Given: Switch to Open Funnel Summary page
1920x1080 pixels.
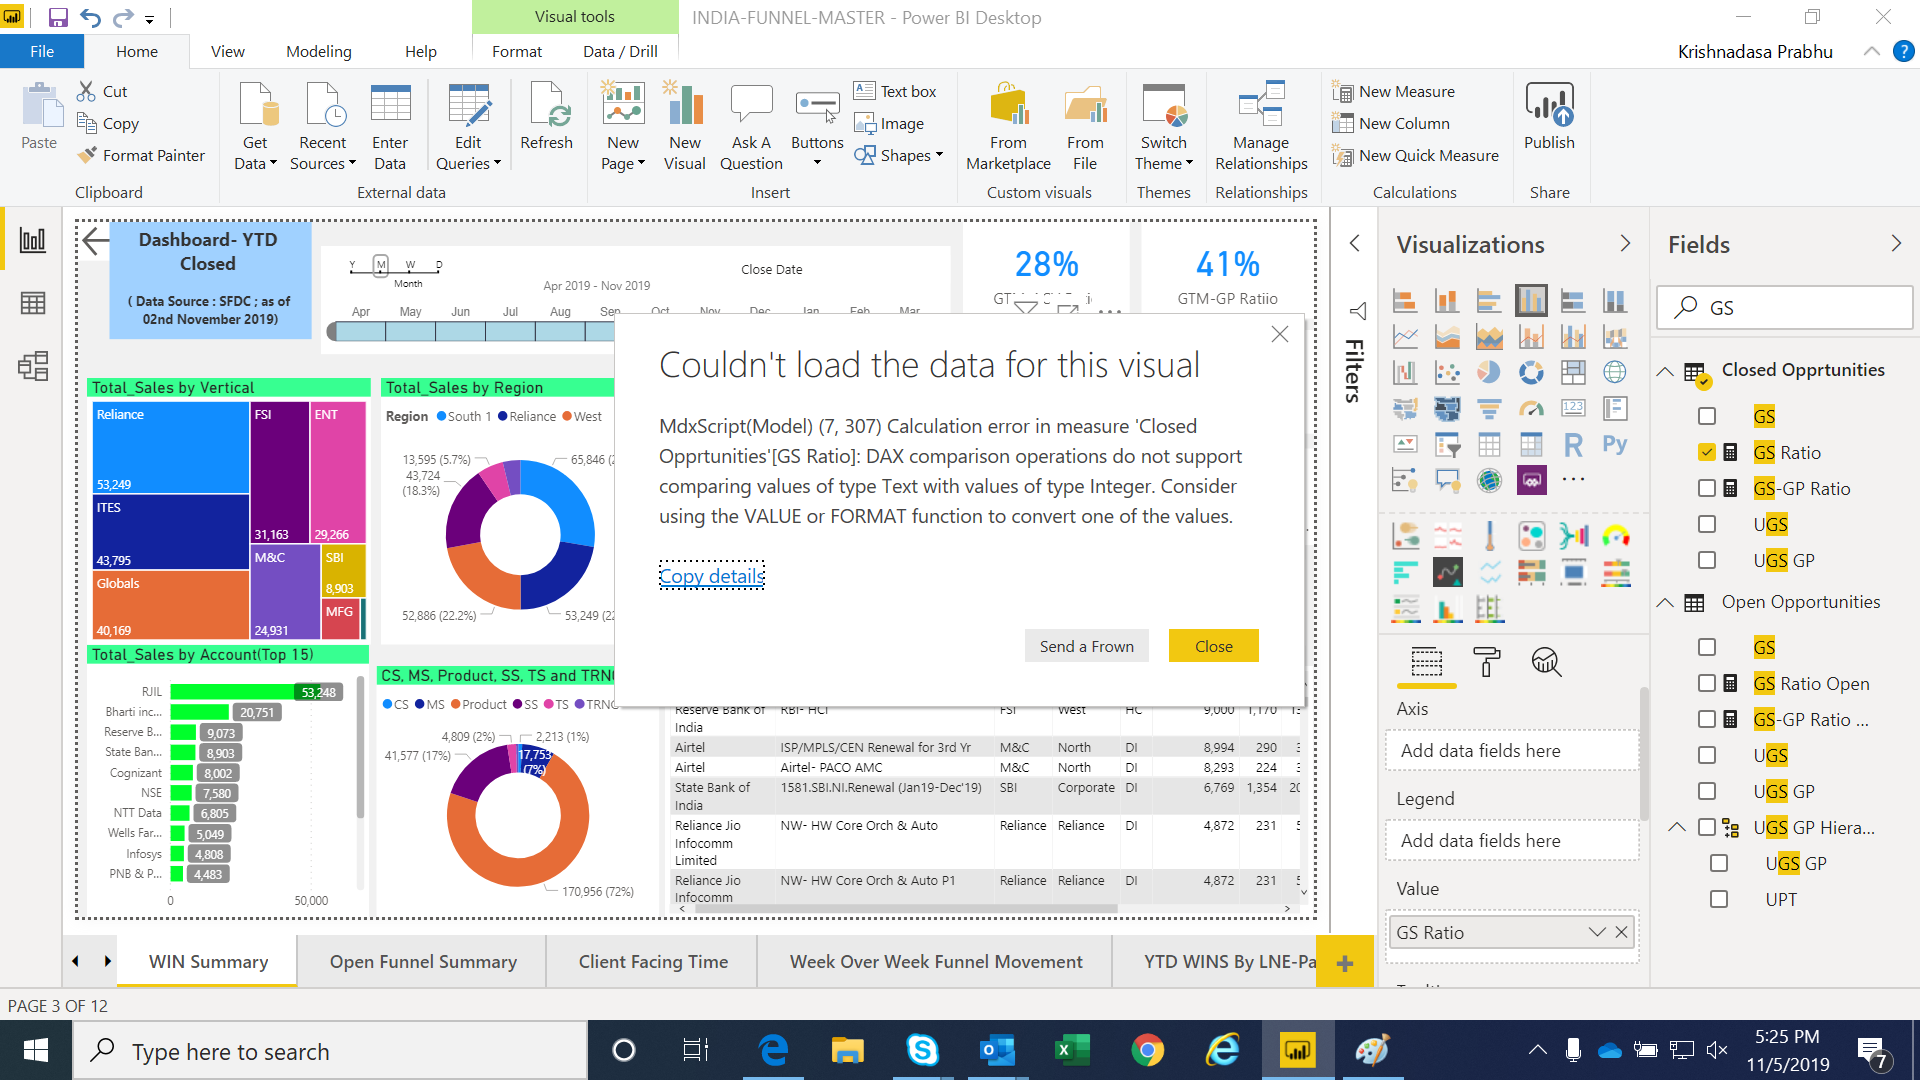Looking at the screenshot, I should pos(423,961).
